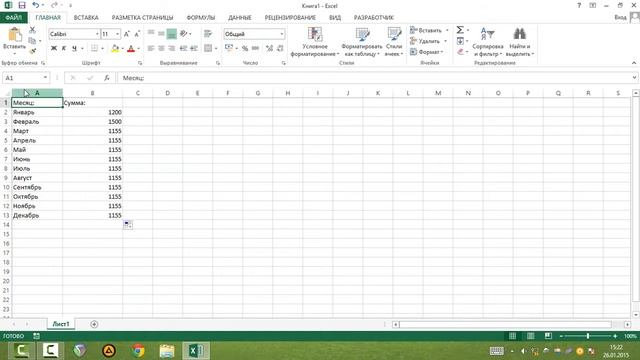Increase font size with the large A
The image size is (640, 360).
pos(127,34)
